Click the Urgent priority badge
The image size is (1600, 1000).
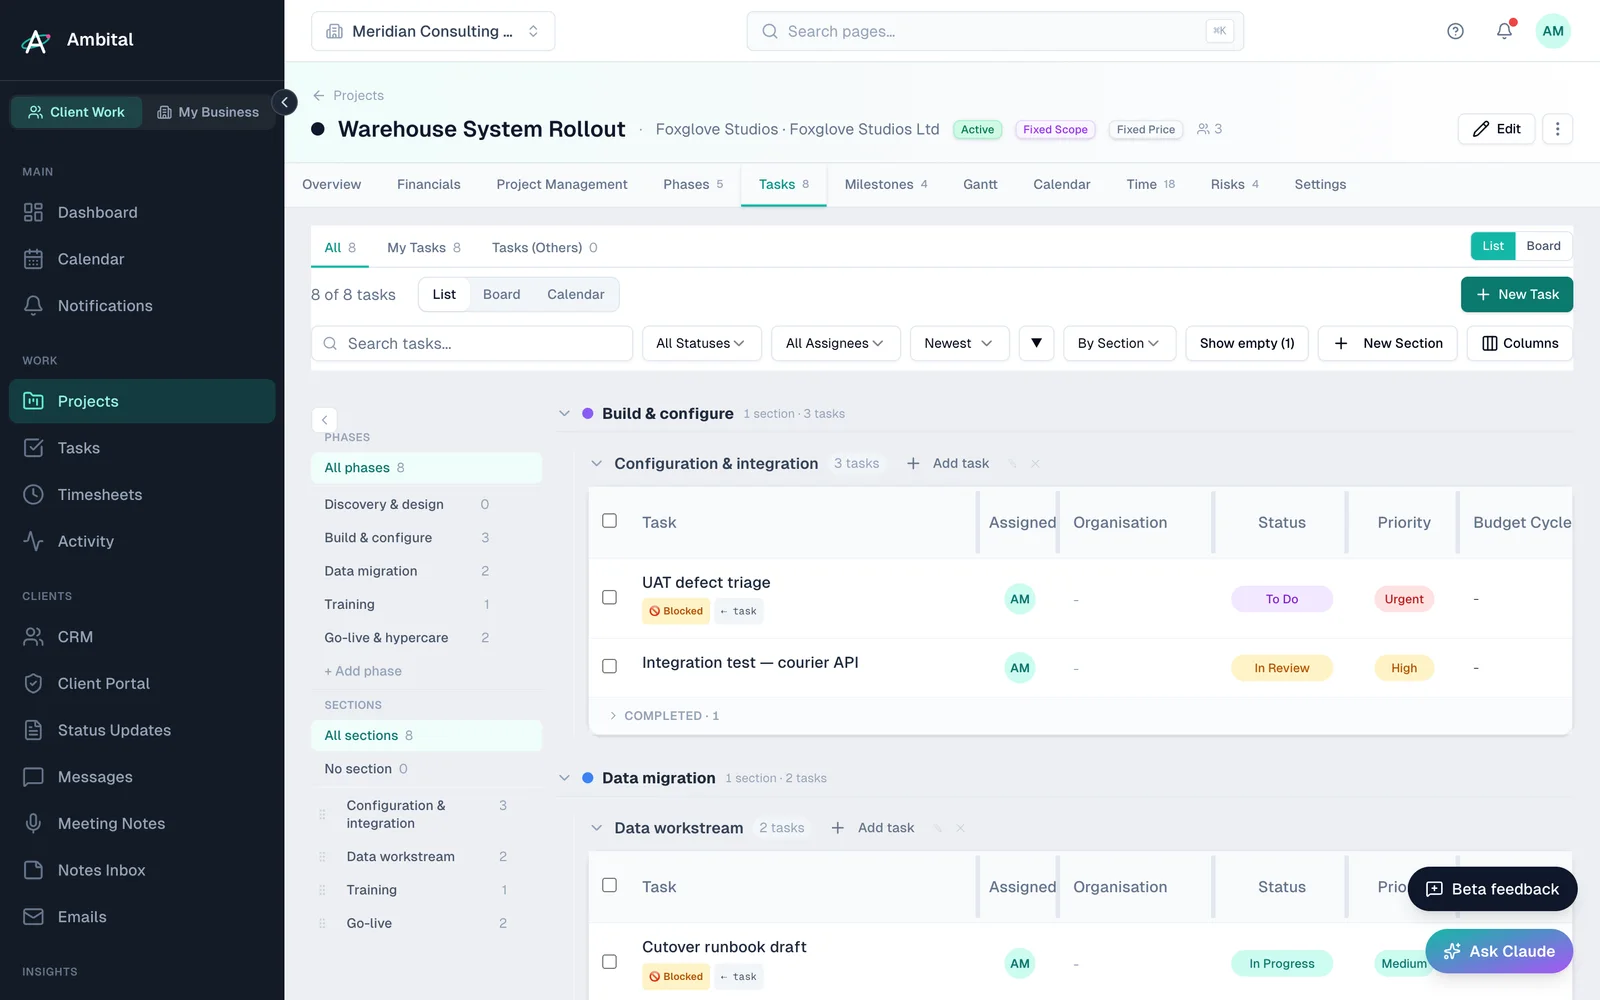1404,599
